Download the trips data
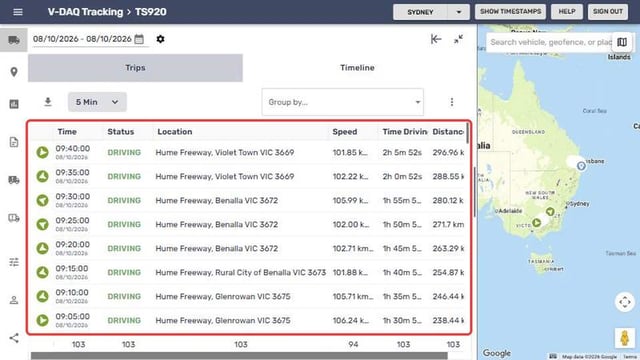Screen dimensions: 640x360 48,102
